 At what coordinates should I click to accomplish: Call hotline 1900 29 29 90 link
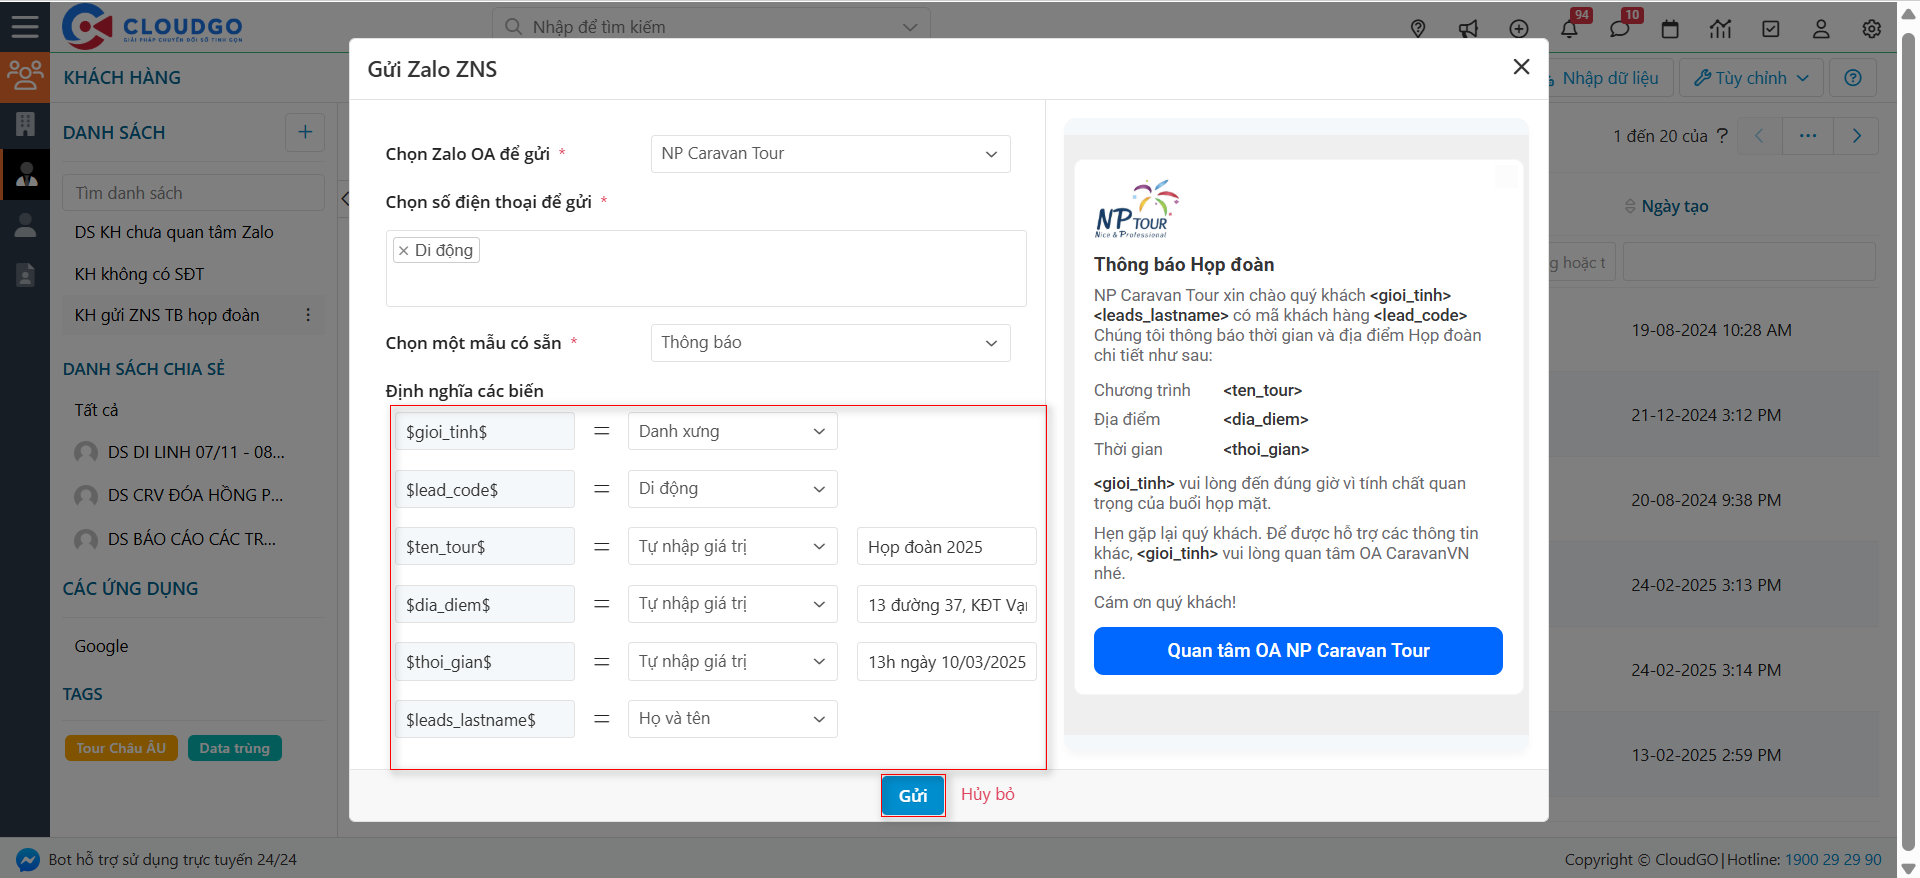1833,860
